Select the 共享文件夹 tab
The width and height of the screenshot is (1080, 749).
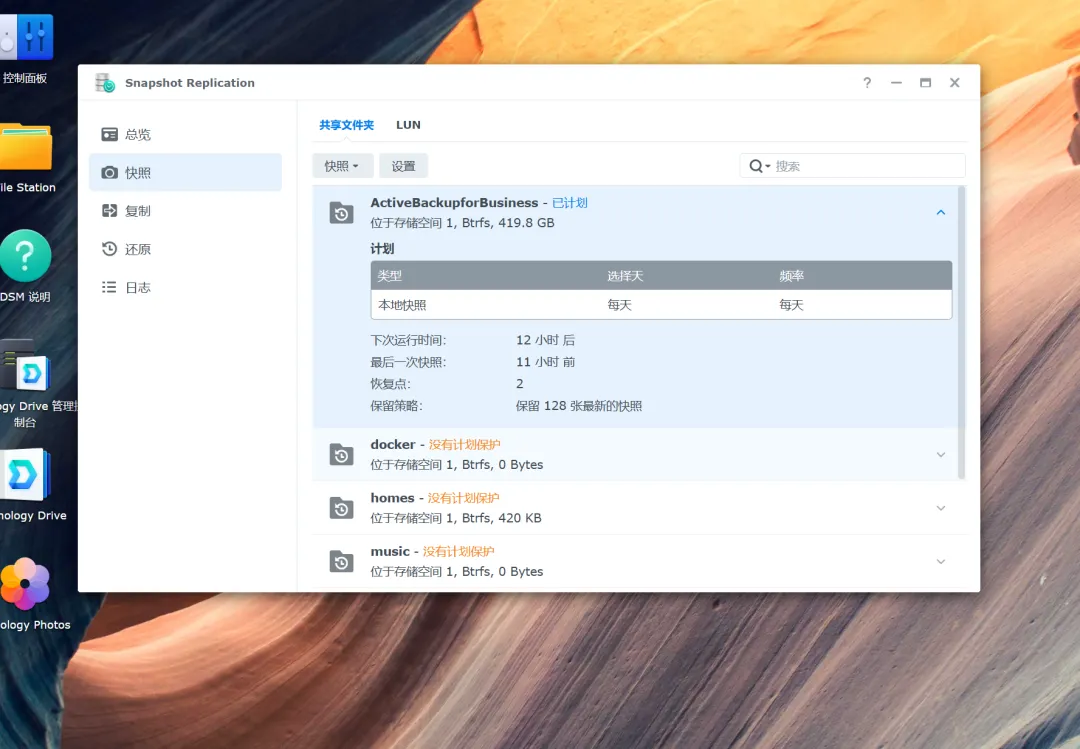(346, 125)
